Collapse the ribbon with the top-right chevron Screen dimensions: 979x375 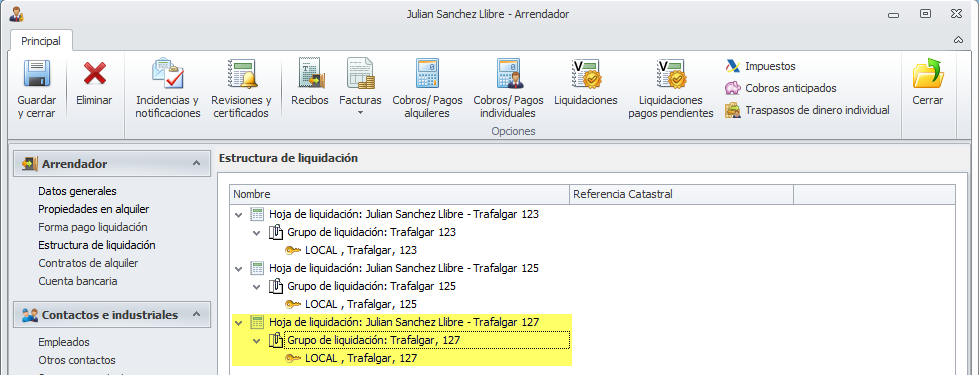click(958, 40)
